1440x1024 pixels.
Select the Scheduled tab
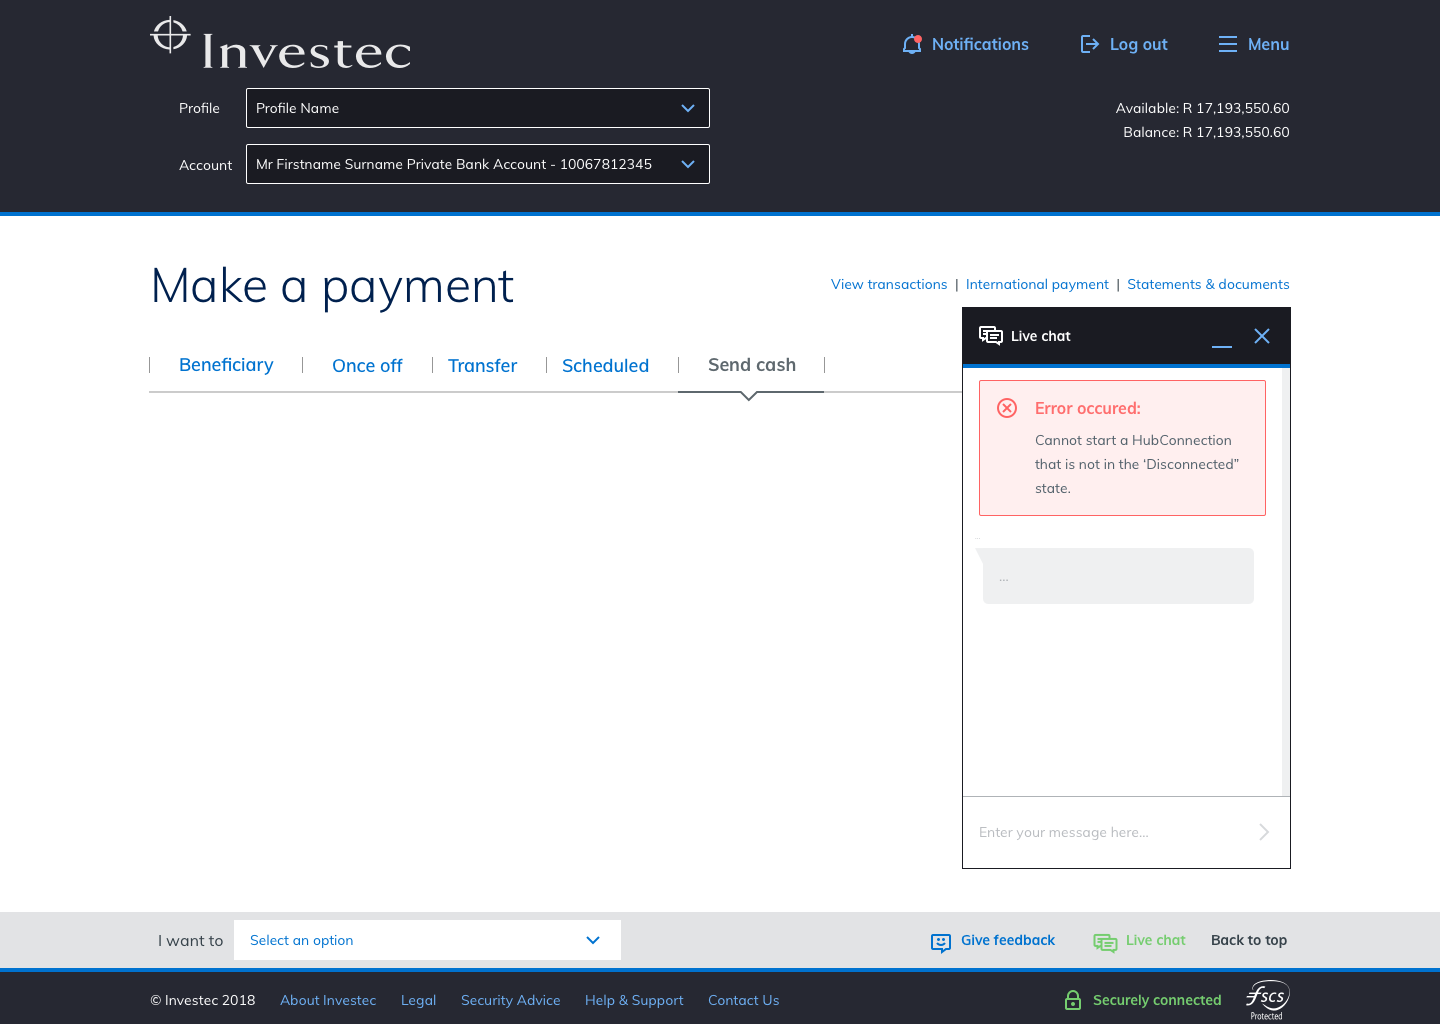(x=605, y=366)
